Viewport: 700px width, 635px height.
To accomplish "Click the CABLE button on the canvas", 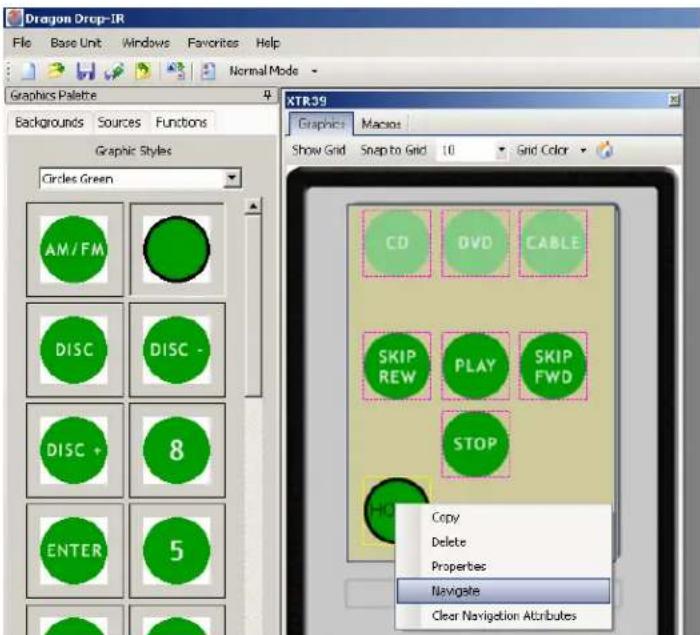I will coord(553,243).
